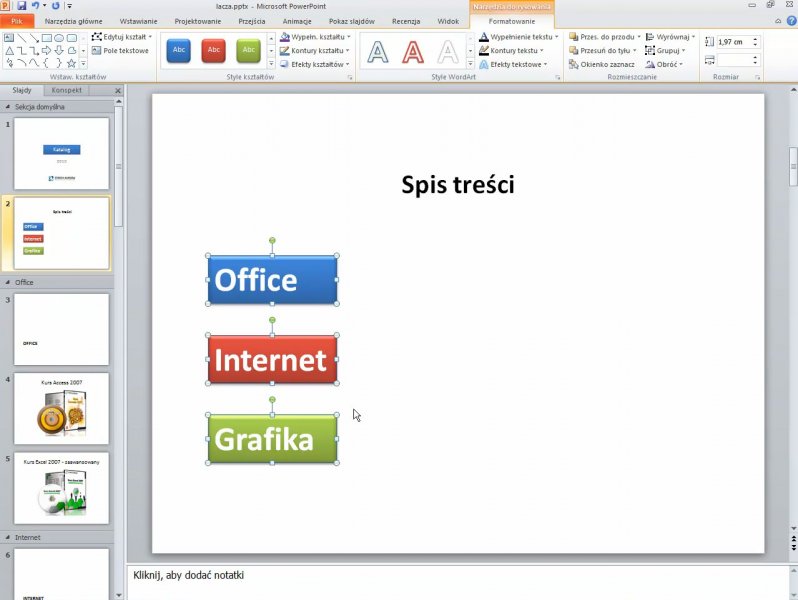798x600 pixels.
Task: Select slide 4 thumbnail Kurs Access 2007
Action: point(61,408)
